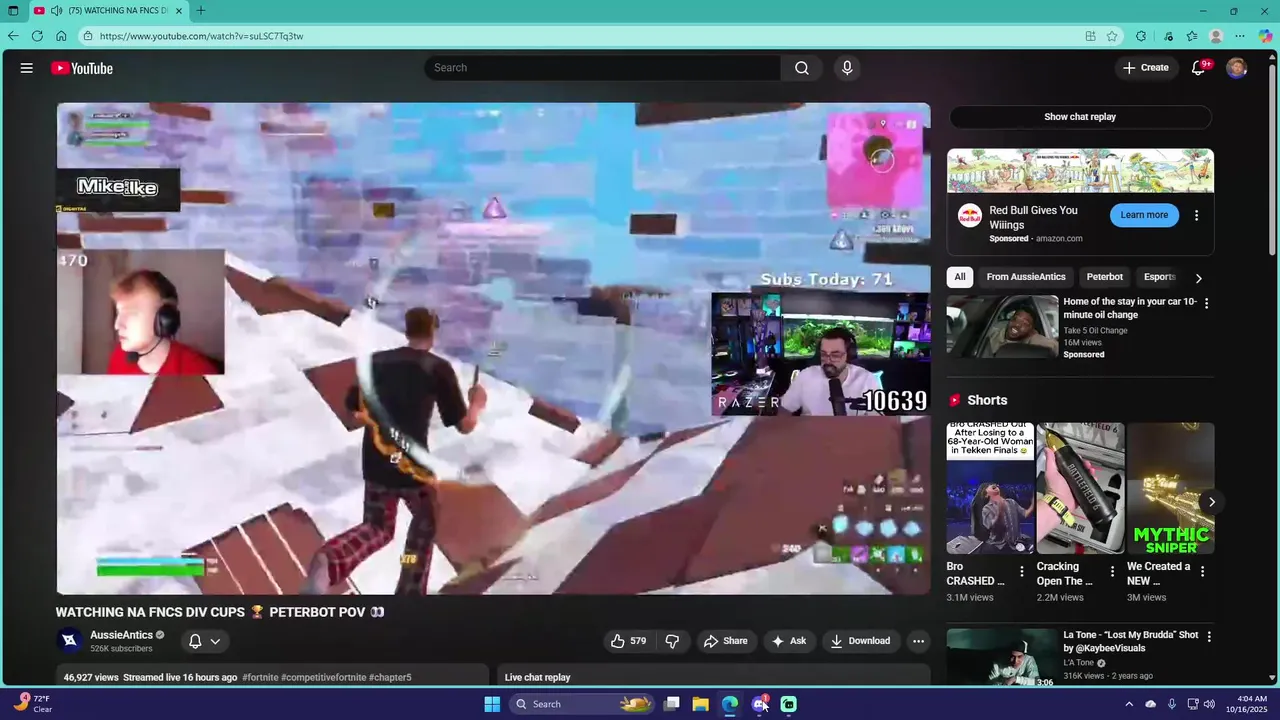Open YouTube notifications bell
The image size is (1280, 720).
[1198, 68]
